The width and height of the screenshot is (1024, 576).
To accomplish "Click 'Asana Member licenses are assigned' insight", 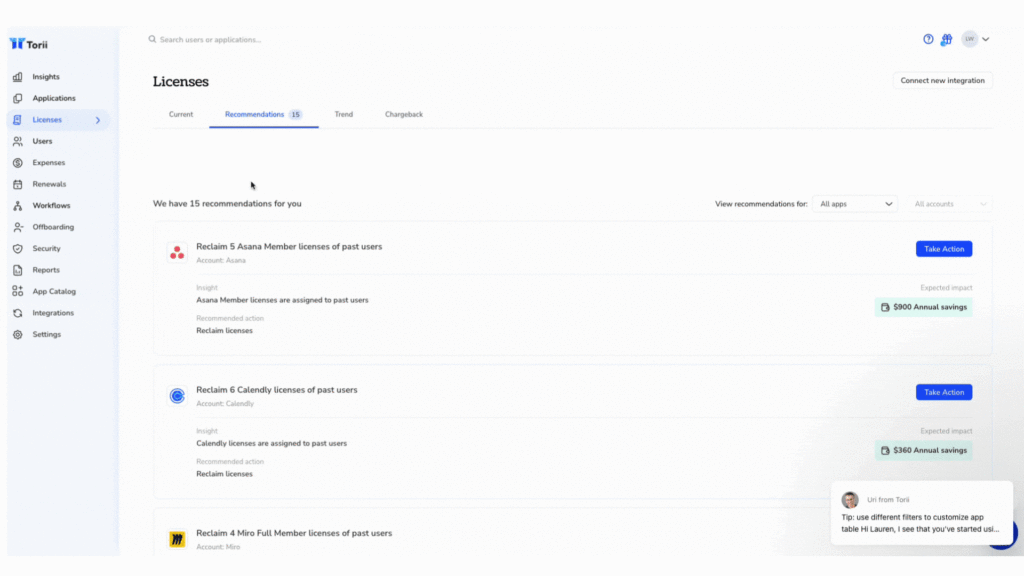I will tap(282, 300).
